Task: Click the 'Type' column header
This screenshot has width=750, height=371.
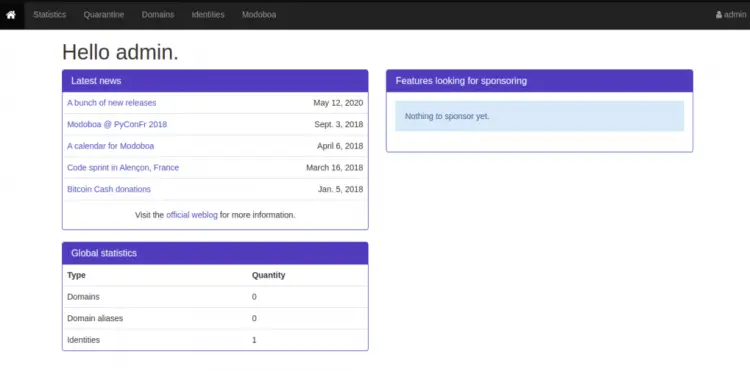Action: click(77, 275)
